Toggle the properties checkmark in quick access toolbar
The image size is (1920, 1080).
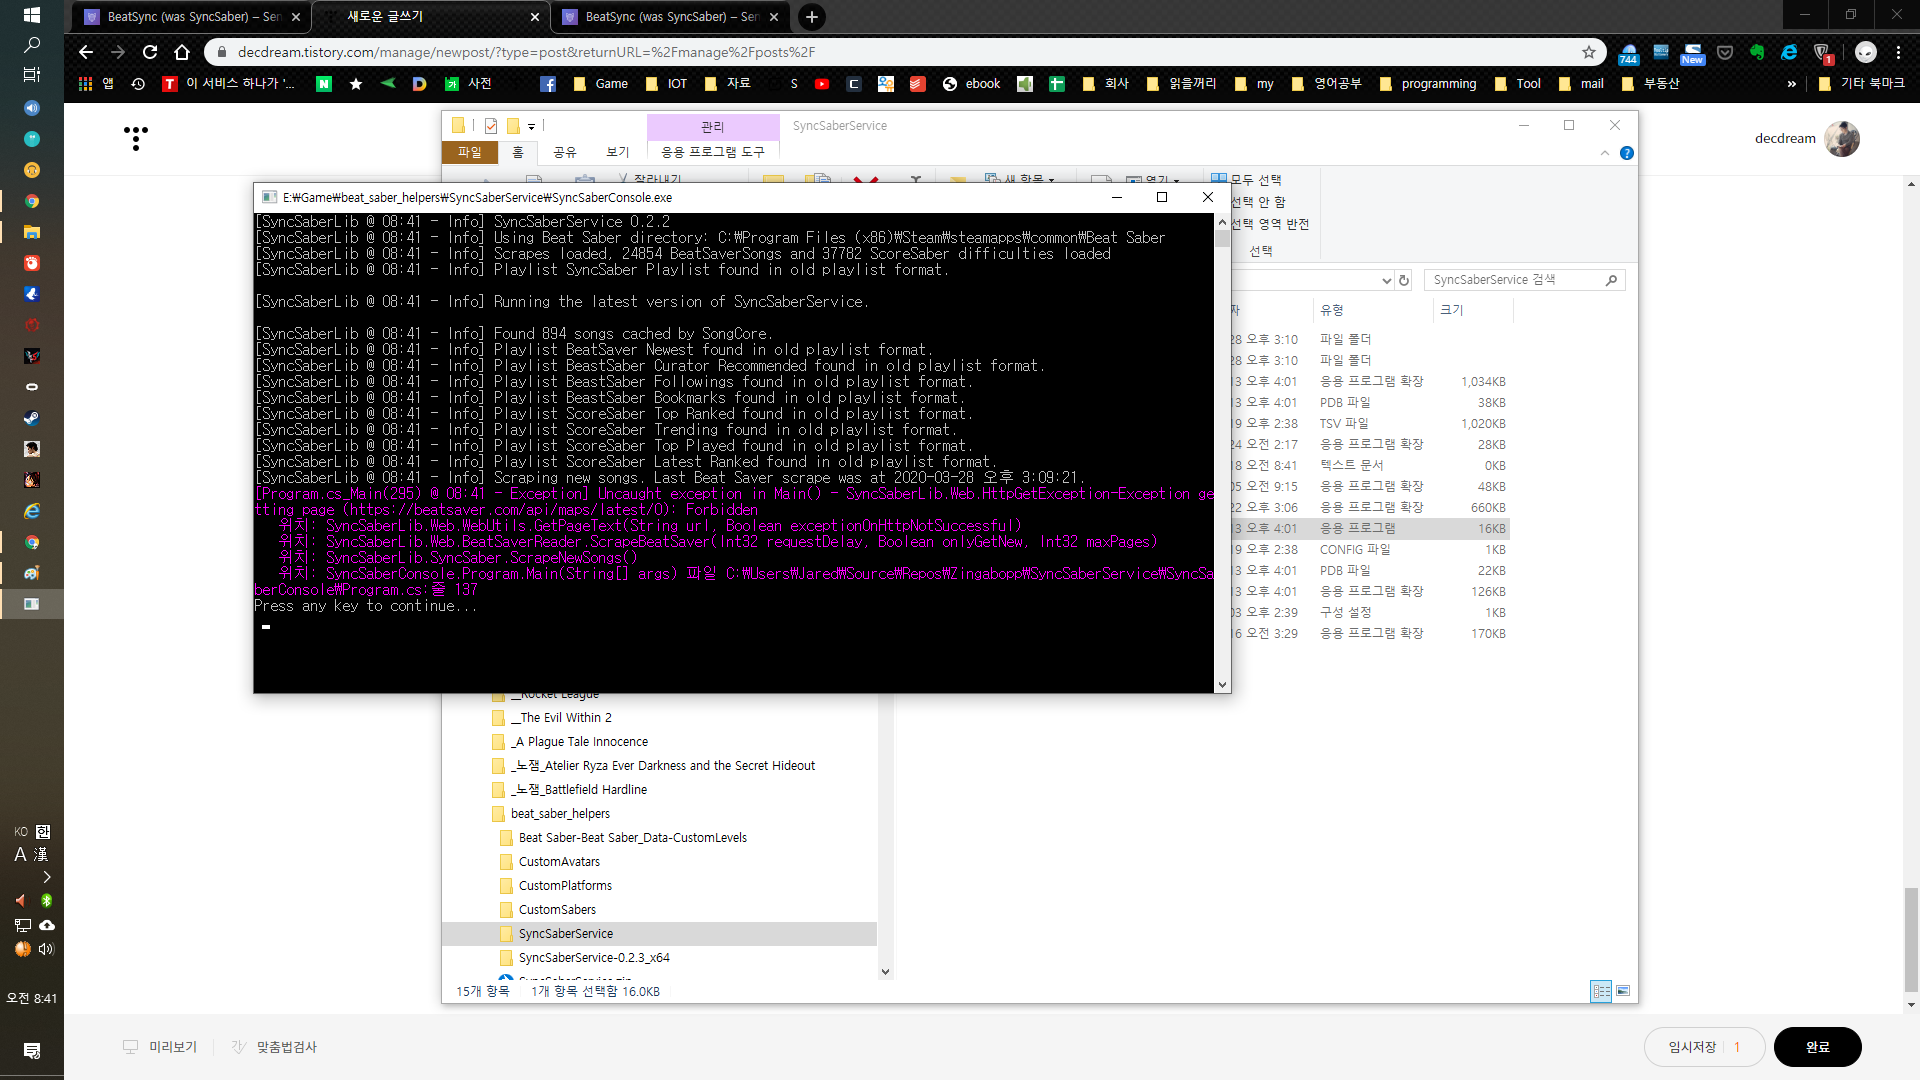point(491,126)
